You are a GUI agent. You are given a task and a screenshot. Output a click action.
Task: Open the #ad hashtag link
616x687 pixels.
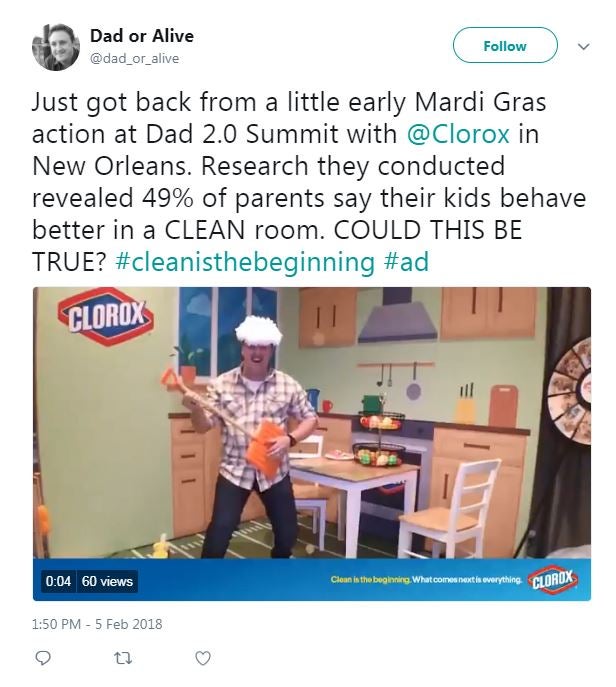point(406,262)
